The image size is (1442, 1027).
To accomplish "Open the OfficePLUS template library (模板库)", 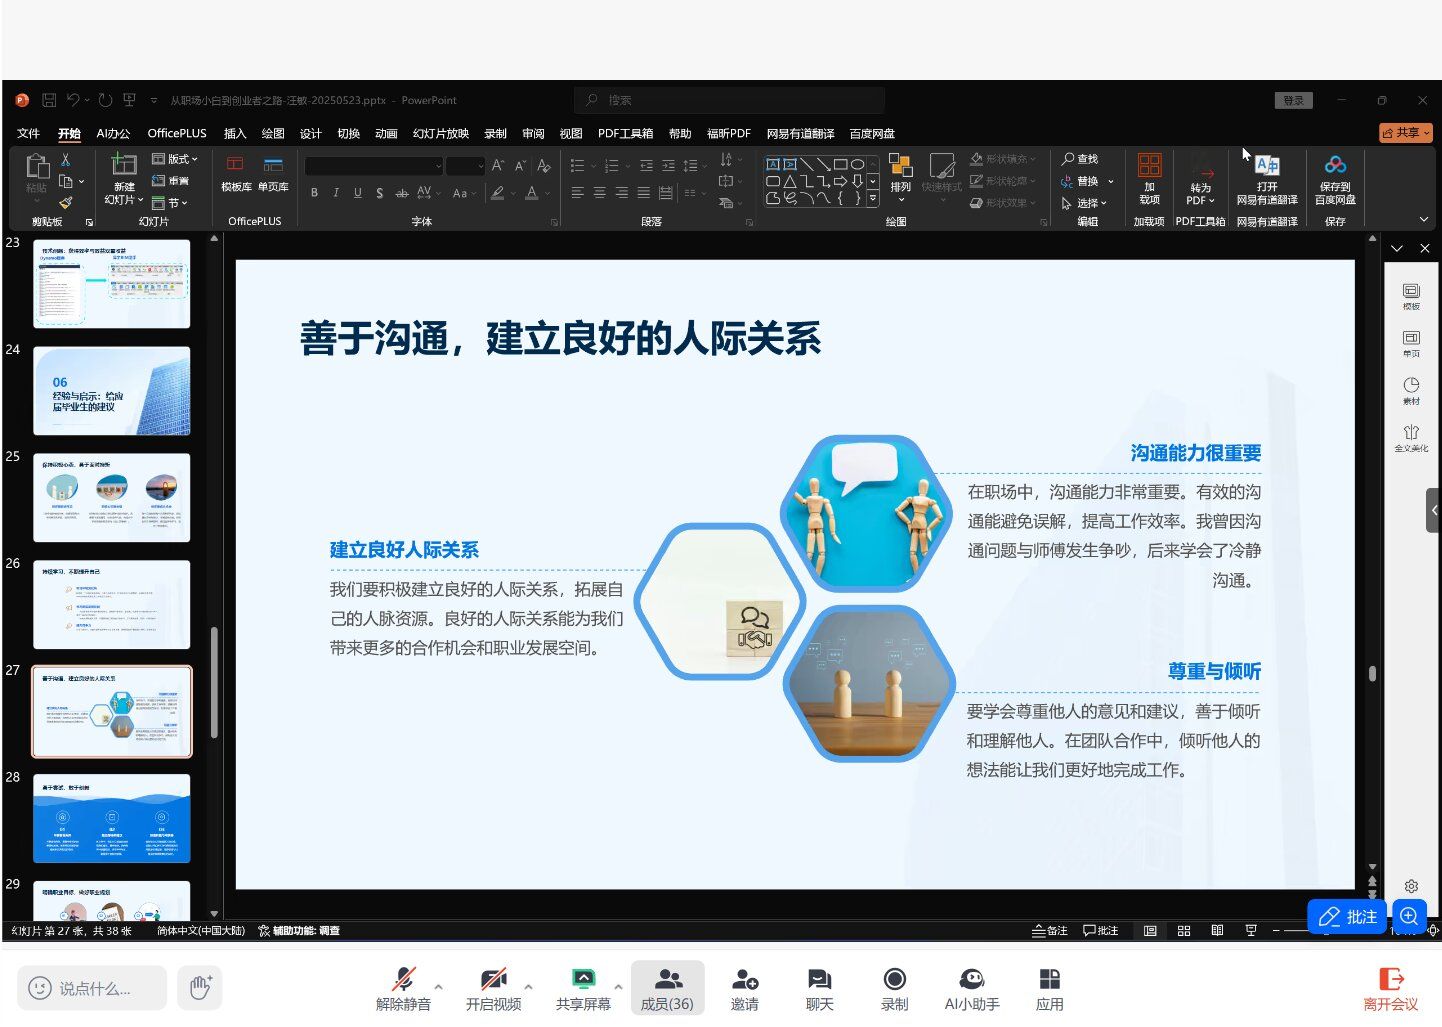I will point(236,173).
